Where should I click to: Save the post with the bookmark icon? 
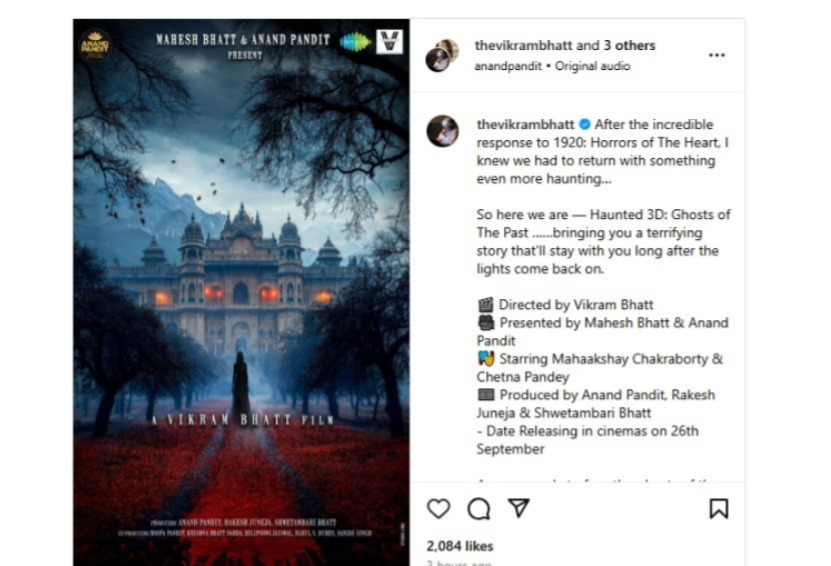(x=719, y=508)
